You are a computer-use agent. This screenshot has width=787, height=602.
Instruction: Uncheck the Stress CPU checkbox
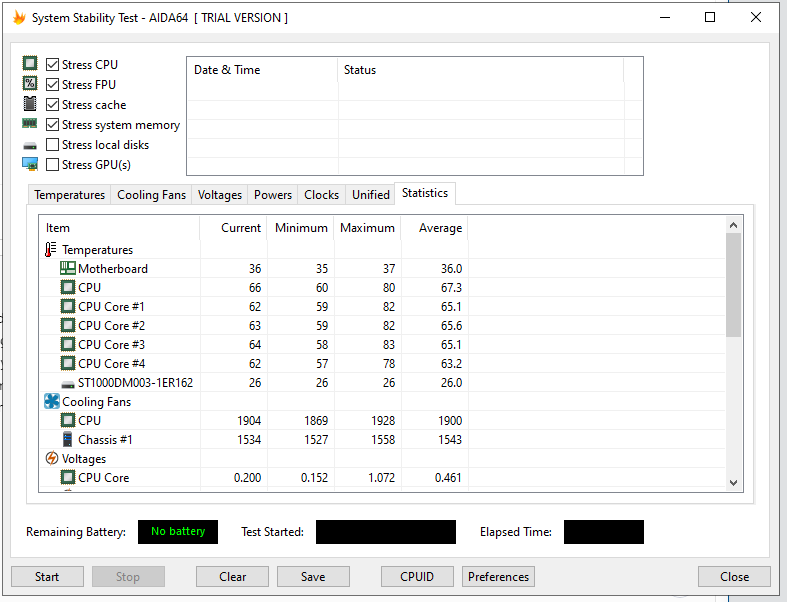click(x=52, y=64)
